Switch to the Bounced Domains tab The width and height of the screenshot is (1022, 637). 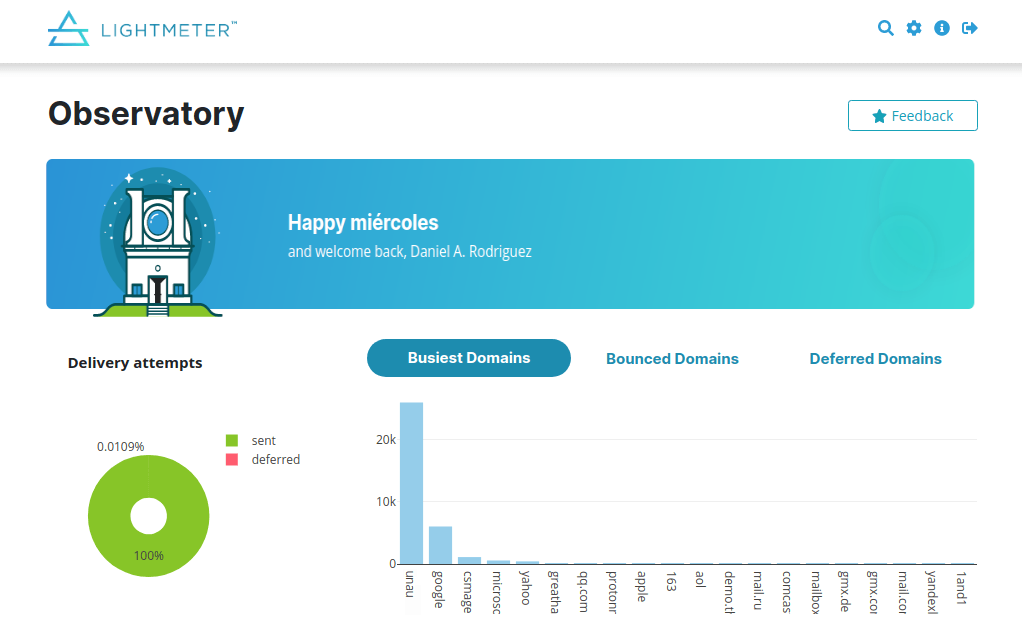(x=672, y=358)
